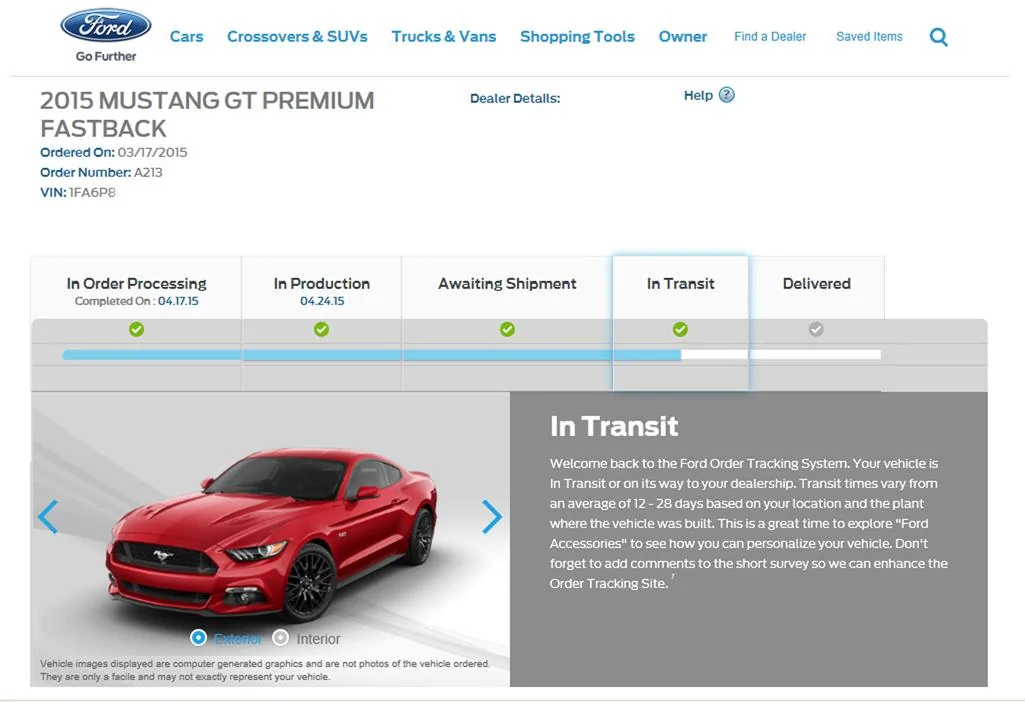Viewport: 1025px width, 702px height.
Task: Click the In Transit green checkmark
Action: click(x=681, y=329)
